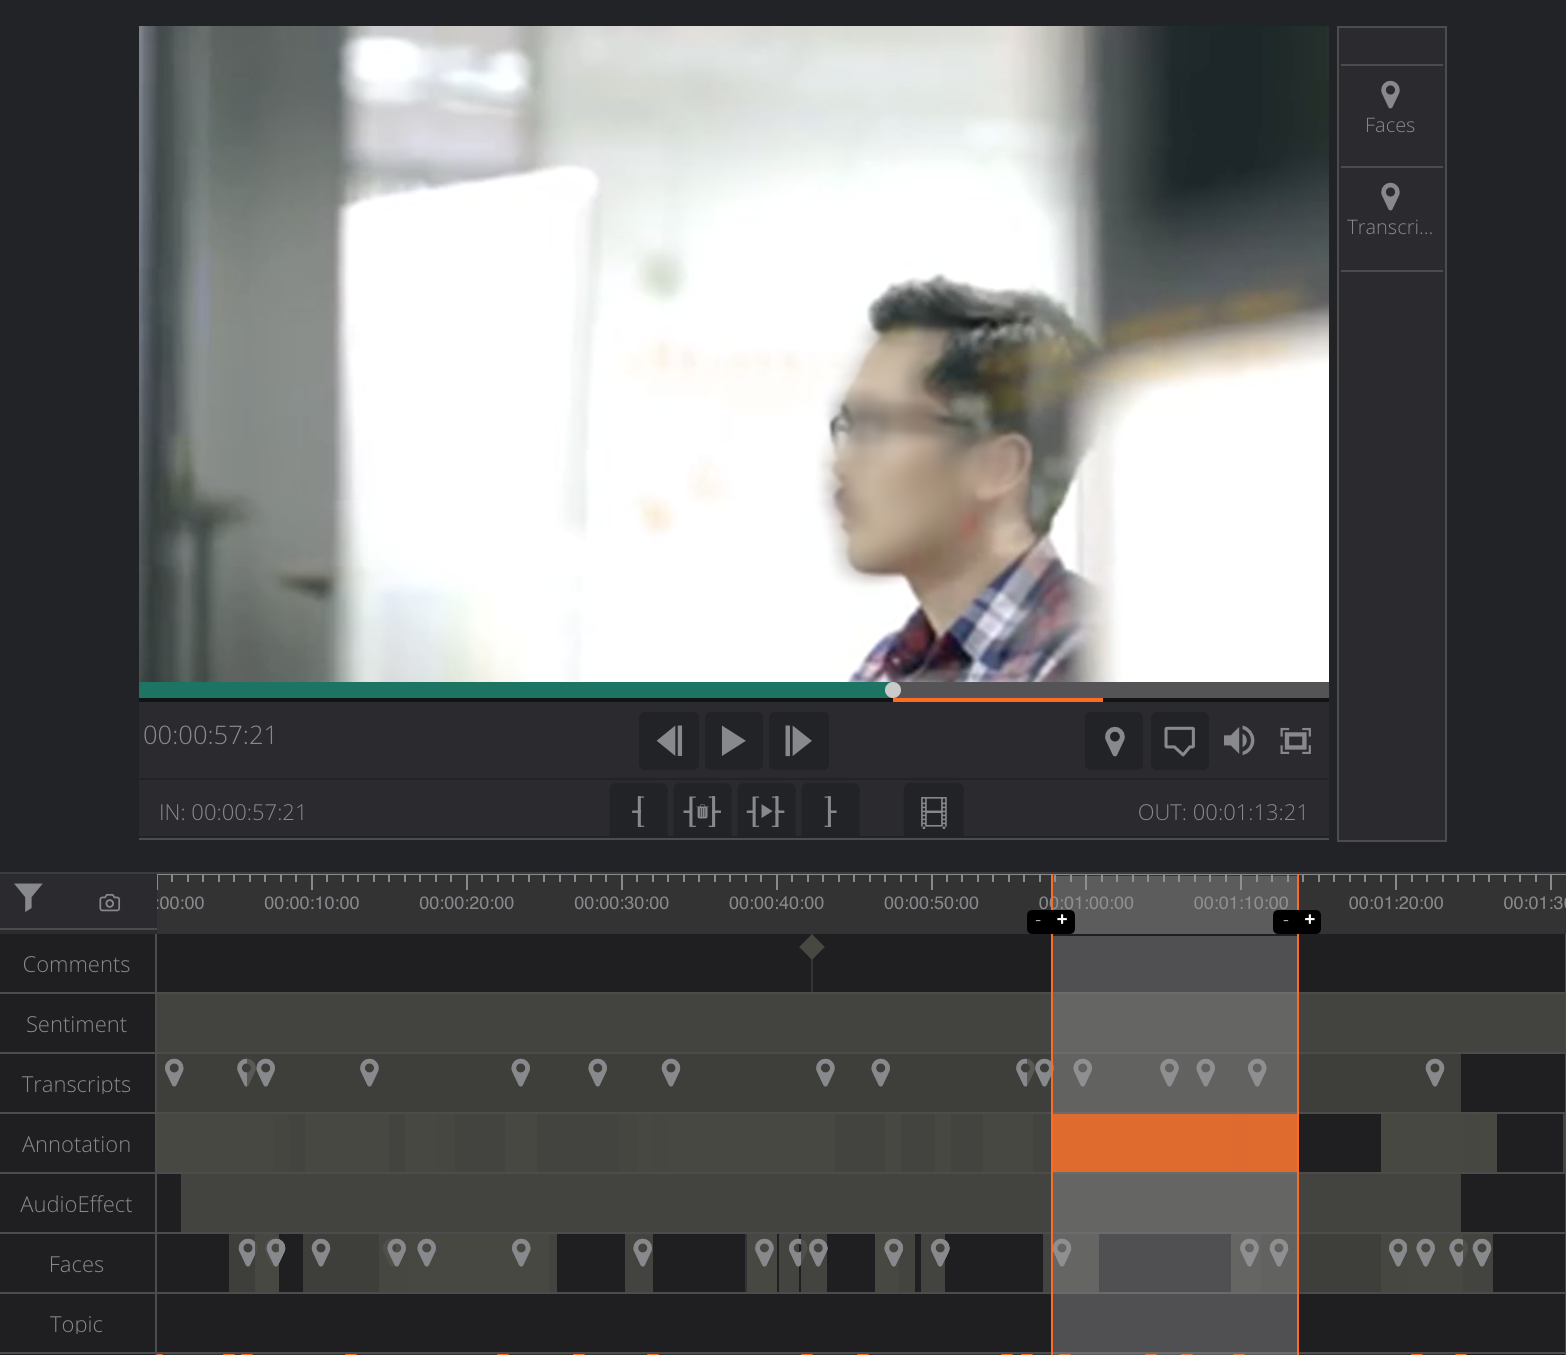Delete selection with the bracketed trash icon
This screenshot has height=1355, width=1566.
[x=702, y=811]
